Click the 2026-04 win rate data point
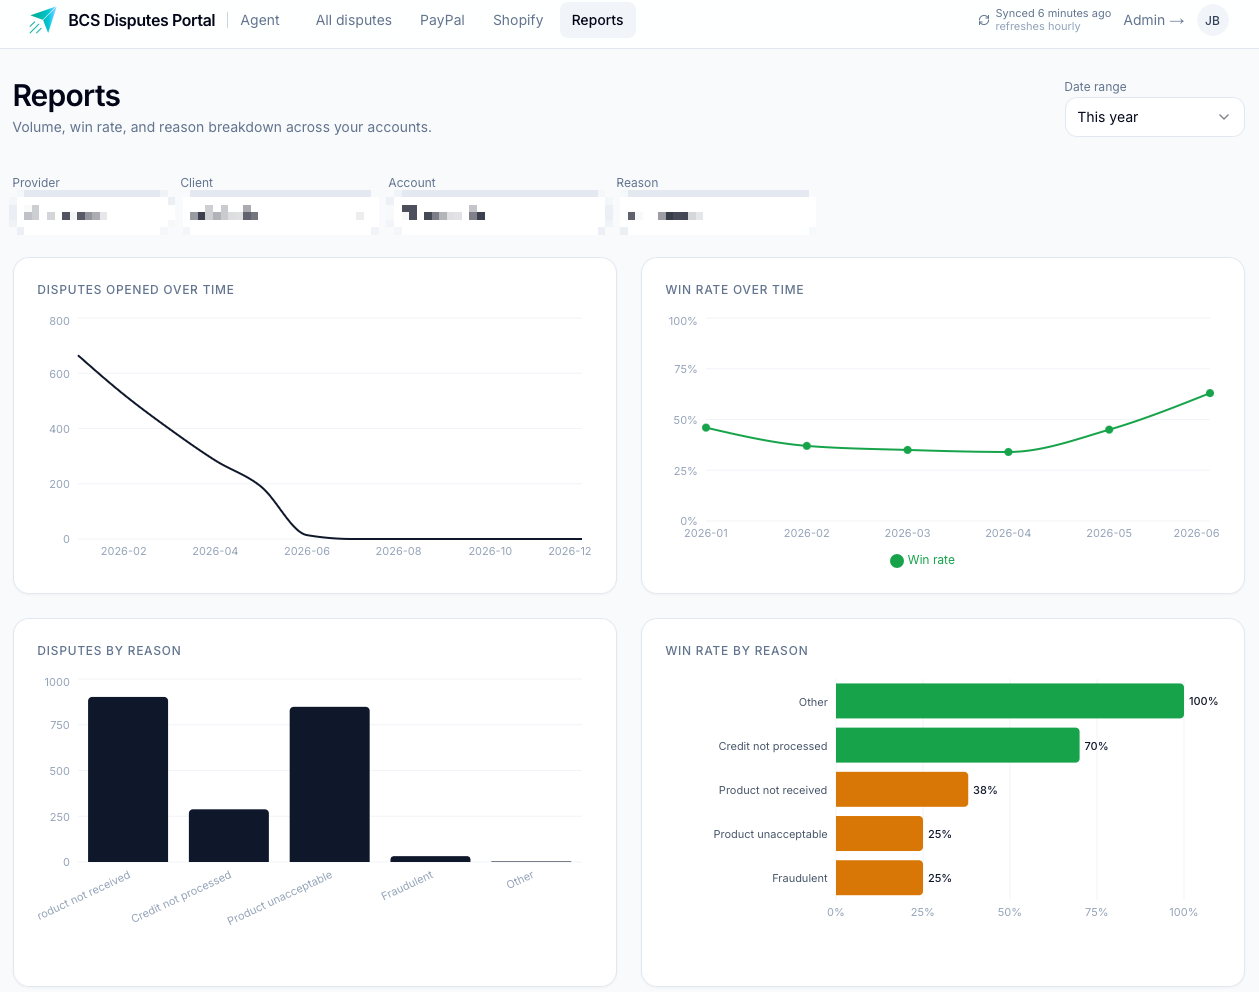The image size is (1259, 992). (1008, 452)
